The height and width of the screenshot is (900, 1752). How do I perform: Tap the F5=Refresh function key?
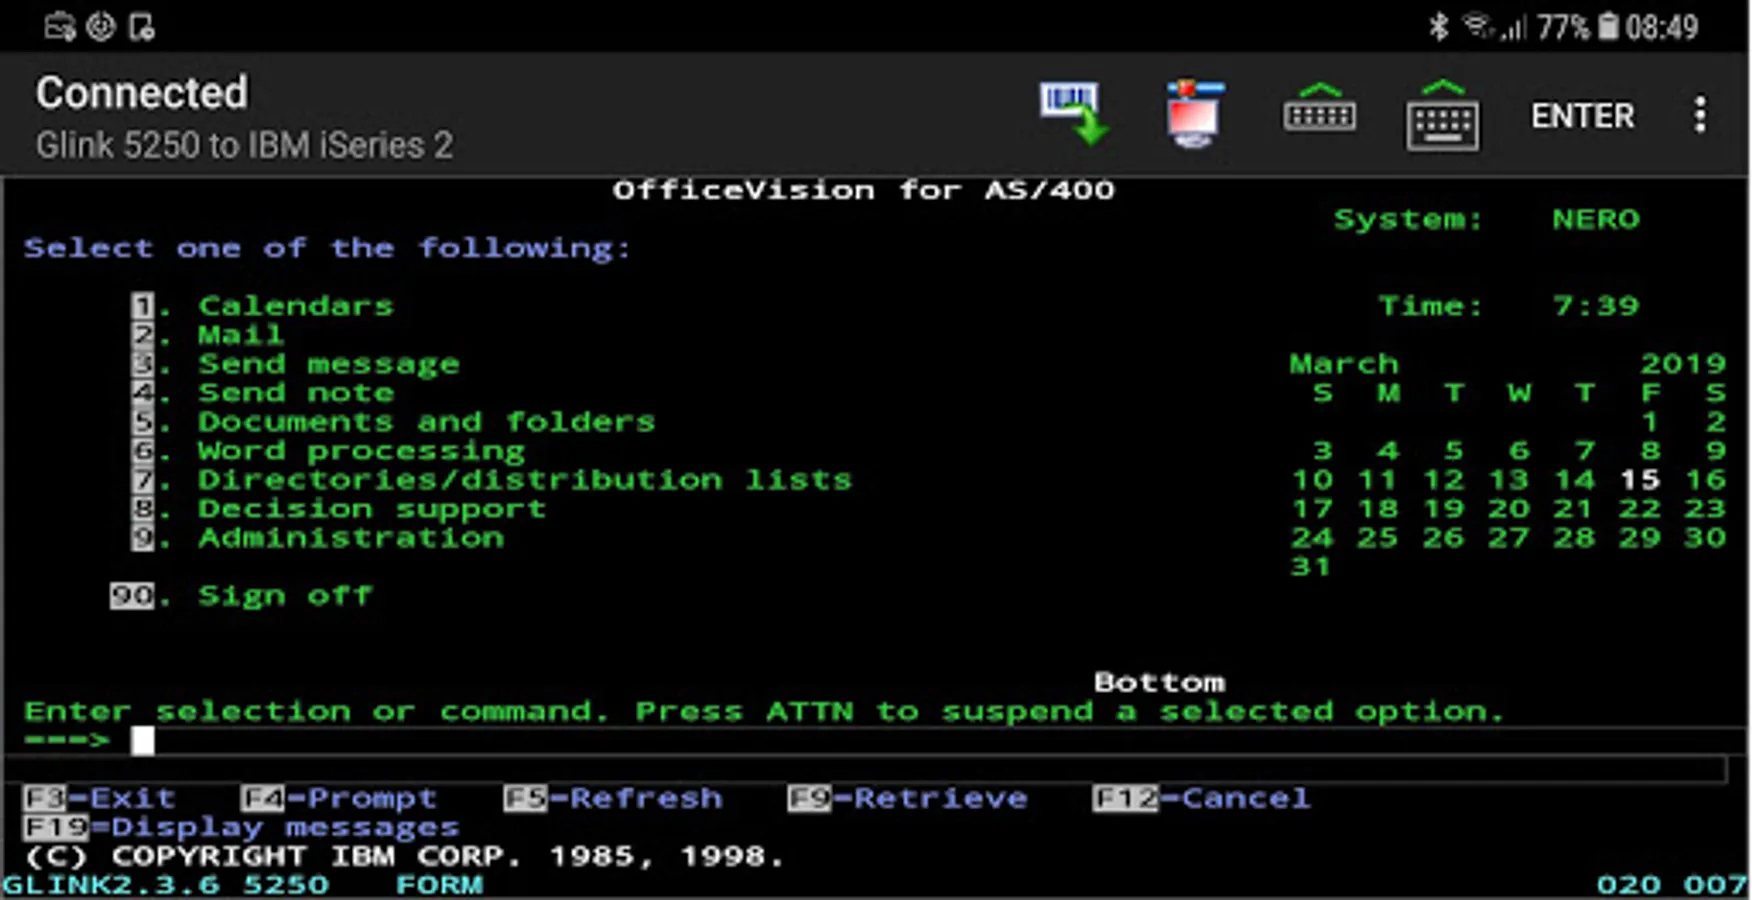click(x=613, y=798)
